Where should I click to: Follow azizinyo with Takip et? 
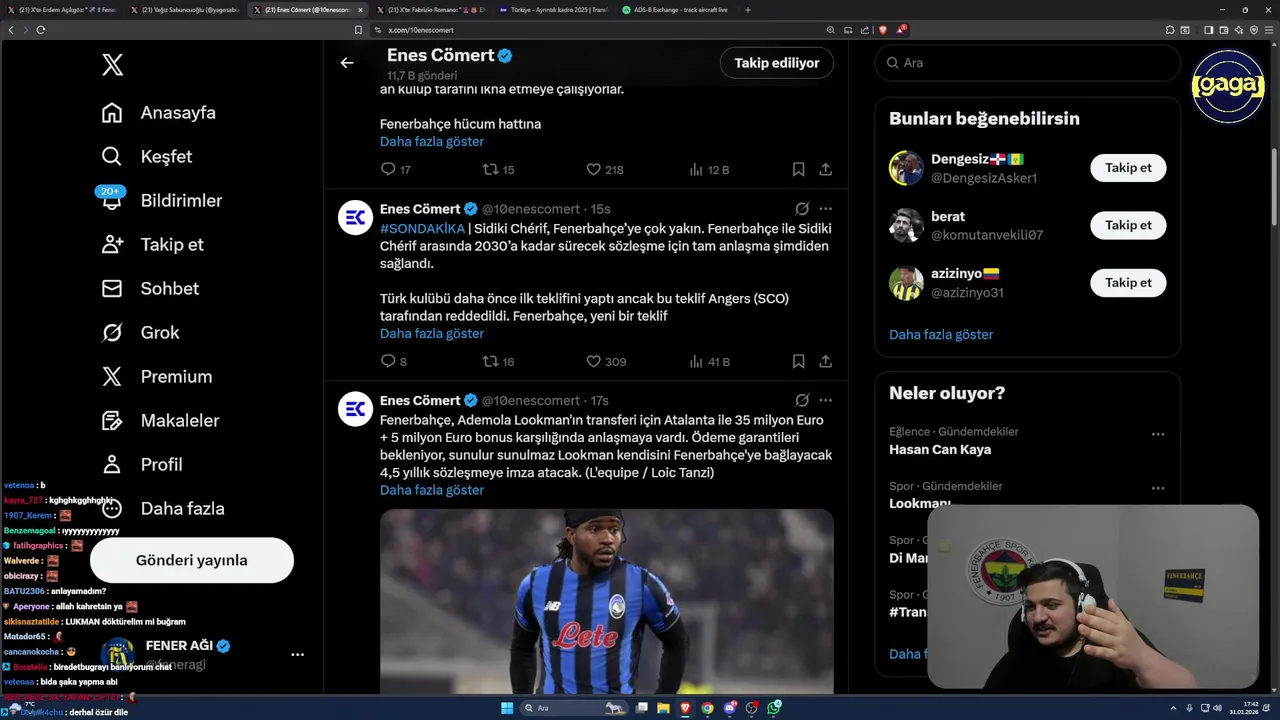(1128, 283)
